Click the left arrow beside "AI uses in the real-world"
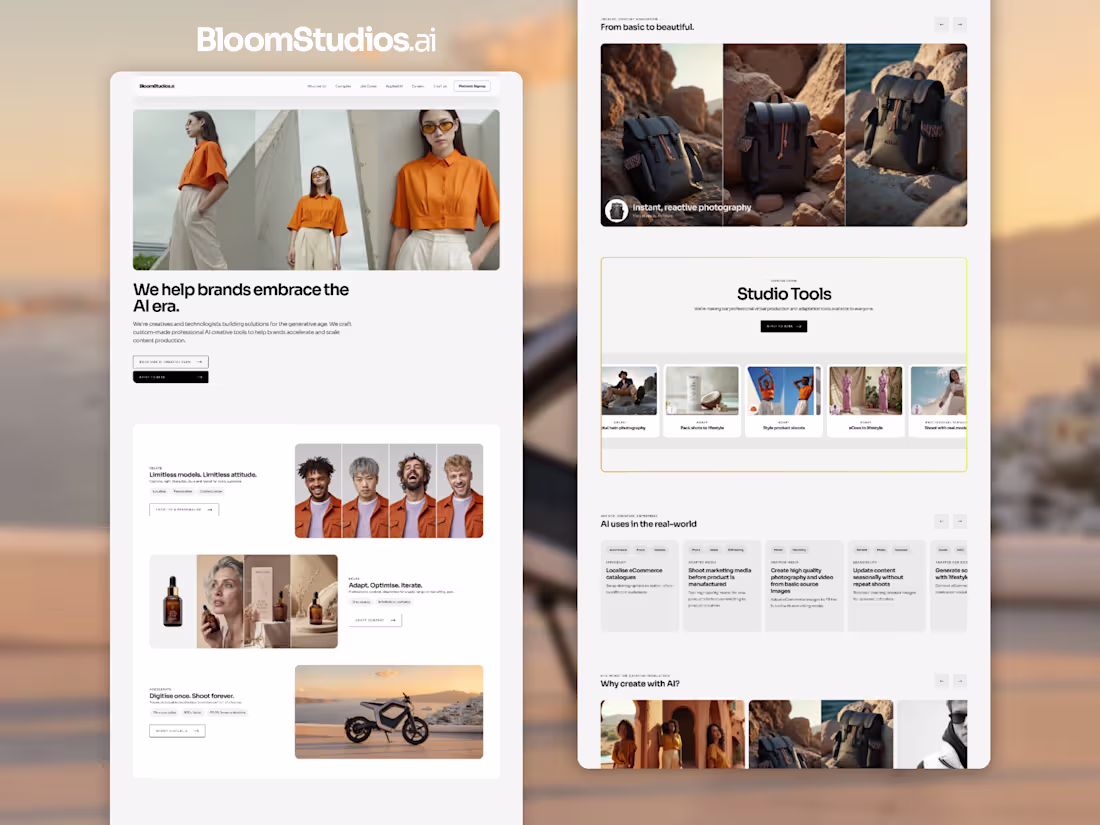 (940, 521)
